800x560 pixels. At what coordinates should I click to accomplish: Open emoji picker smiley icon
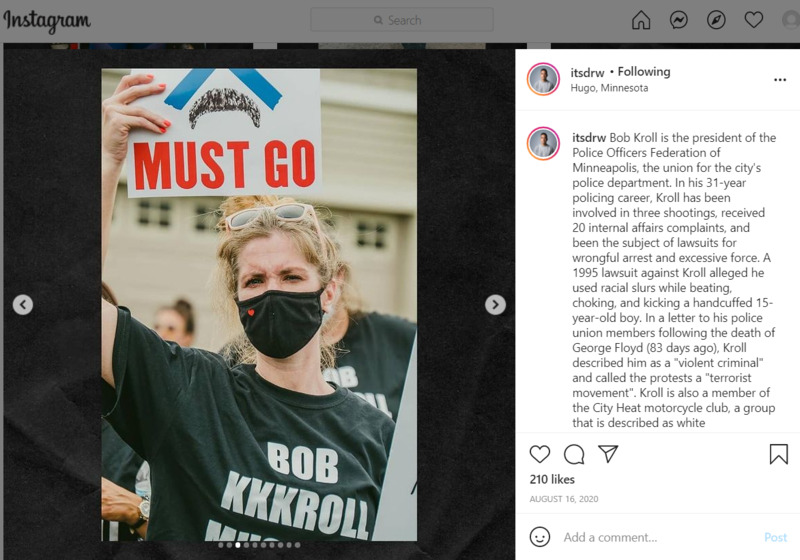(x=540, y=537)
